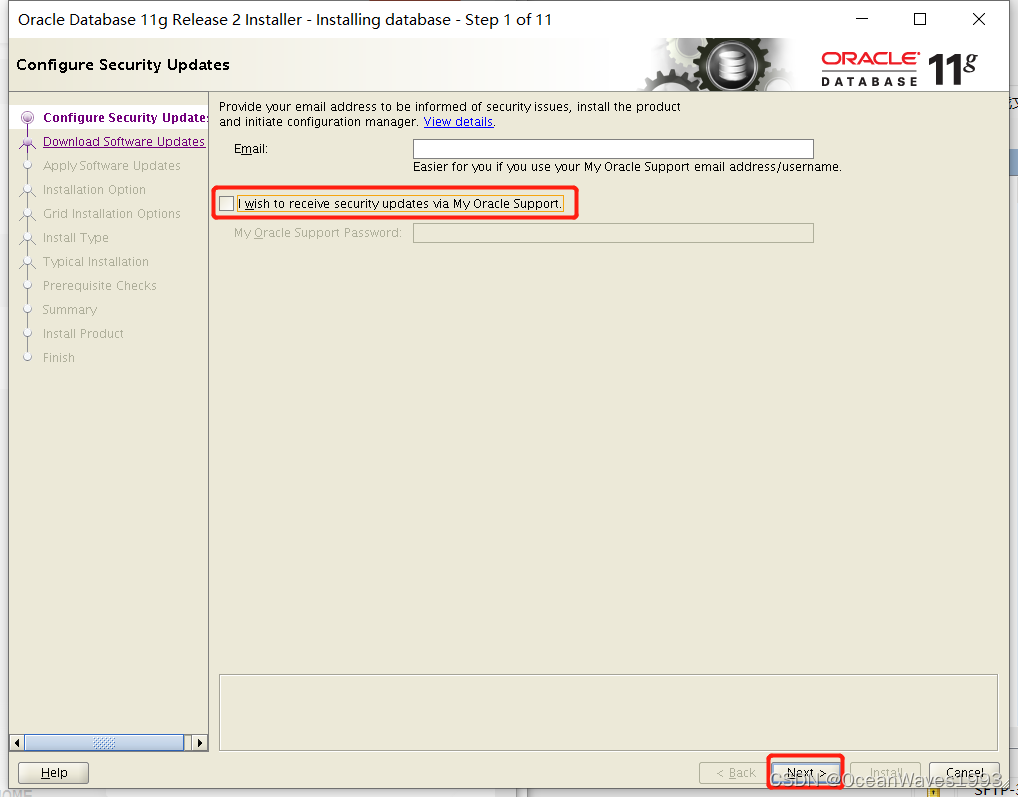Viewport: 1018px width, 797px height.
Task: Close the installer window
Action: [x=978, y=19]
